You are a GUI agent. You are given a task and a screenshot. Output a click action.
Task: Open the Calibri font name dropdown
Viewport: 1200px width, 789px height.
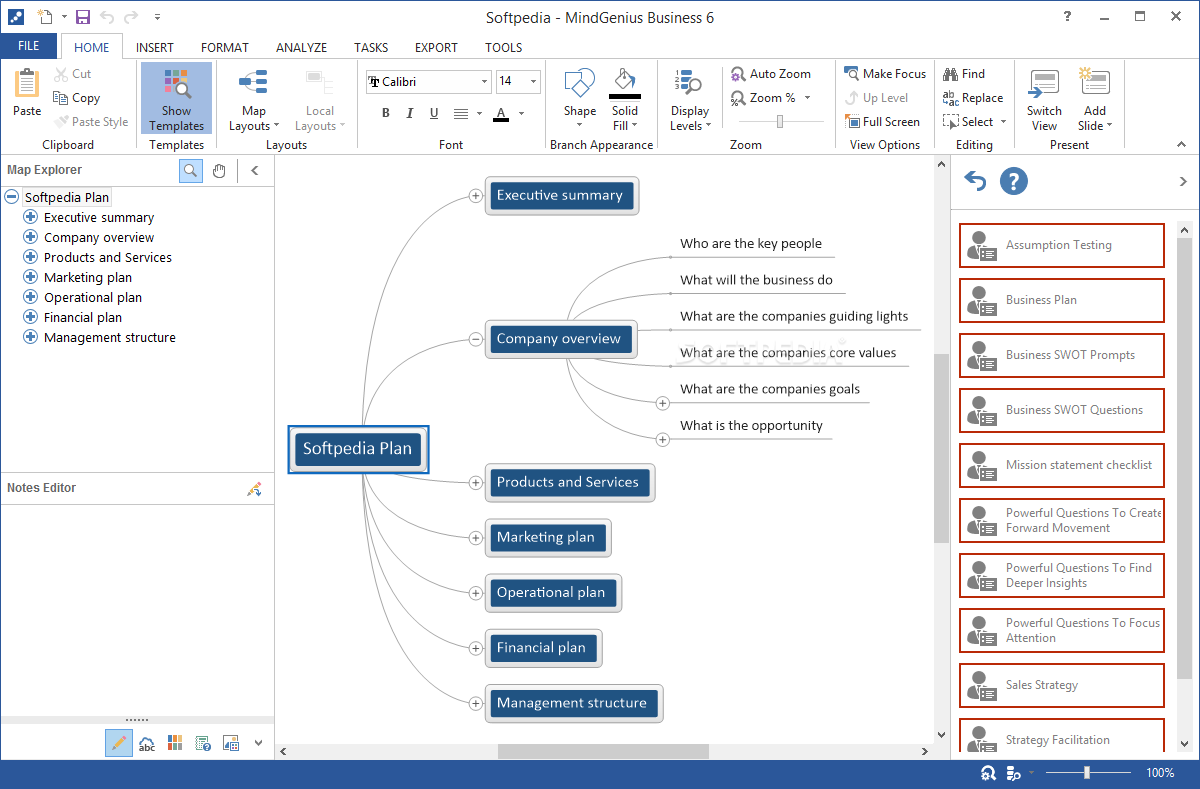pyautogui.click(x=484, y=82)
